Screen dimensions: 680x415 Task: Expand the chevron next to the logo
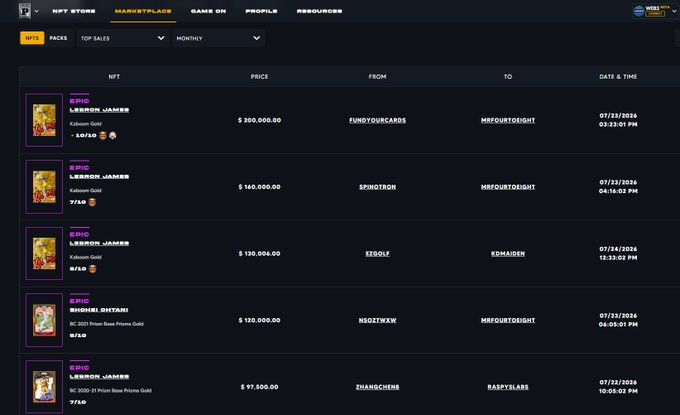click(x=36, y=11)
